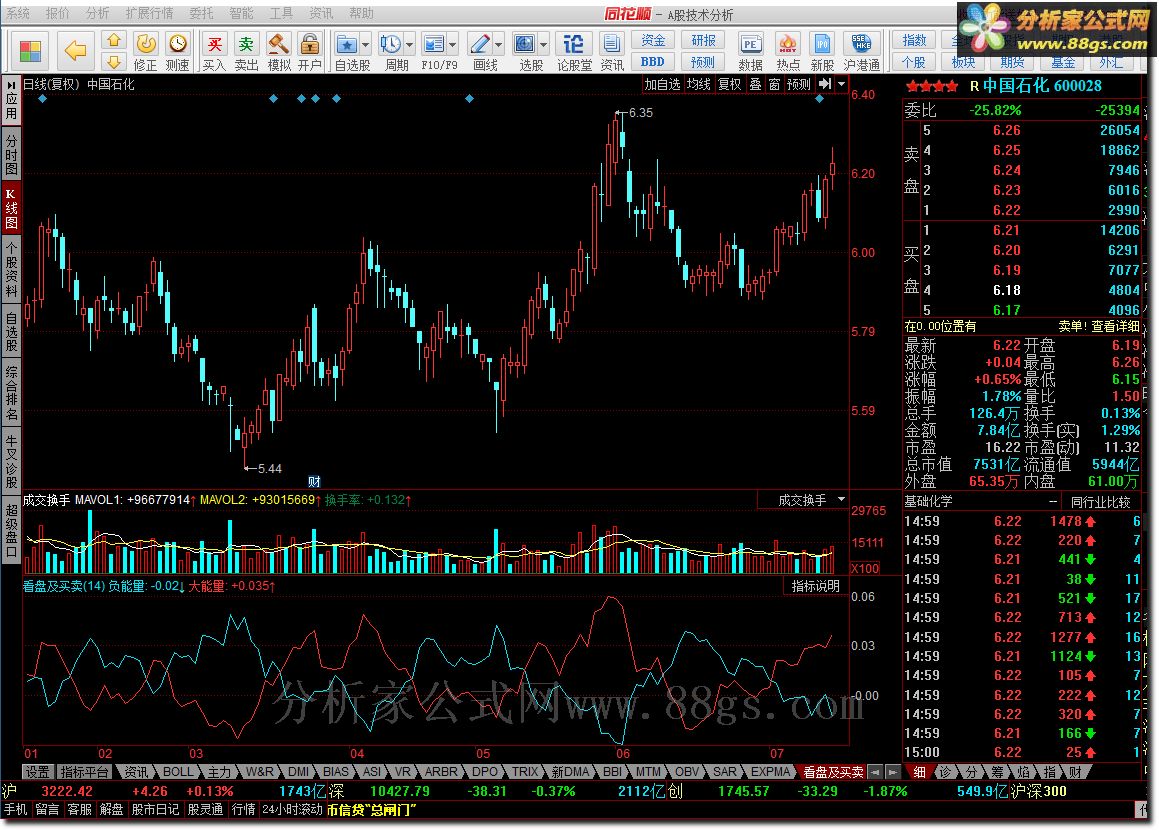Toggle the 窗 window option
This screenshot has height=830, width=1159.
(x=774, y=84)
